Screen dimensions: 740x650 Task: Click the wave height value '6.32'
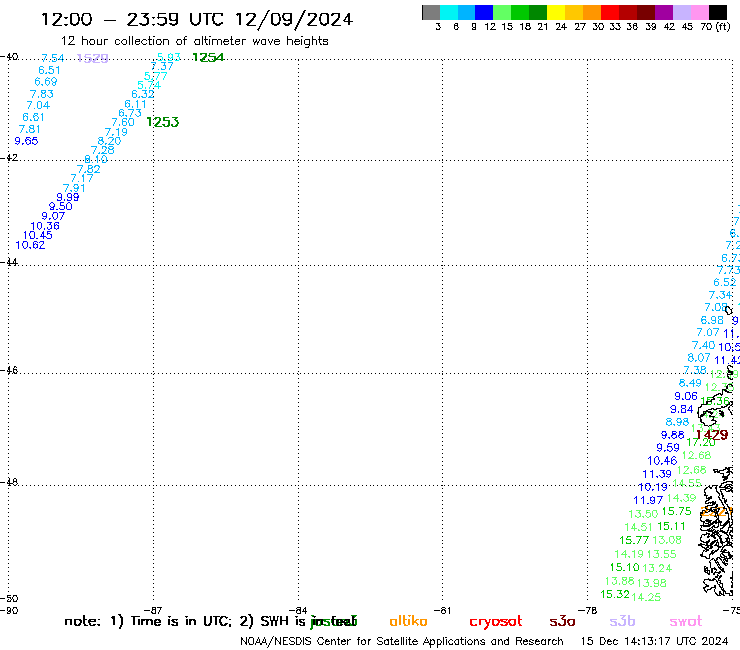[x=143, y=94]
